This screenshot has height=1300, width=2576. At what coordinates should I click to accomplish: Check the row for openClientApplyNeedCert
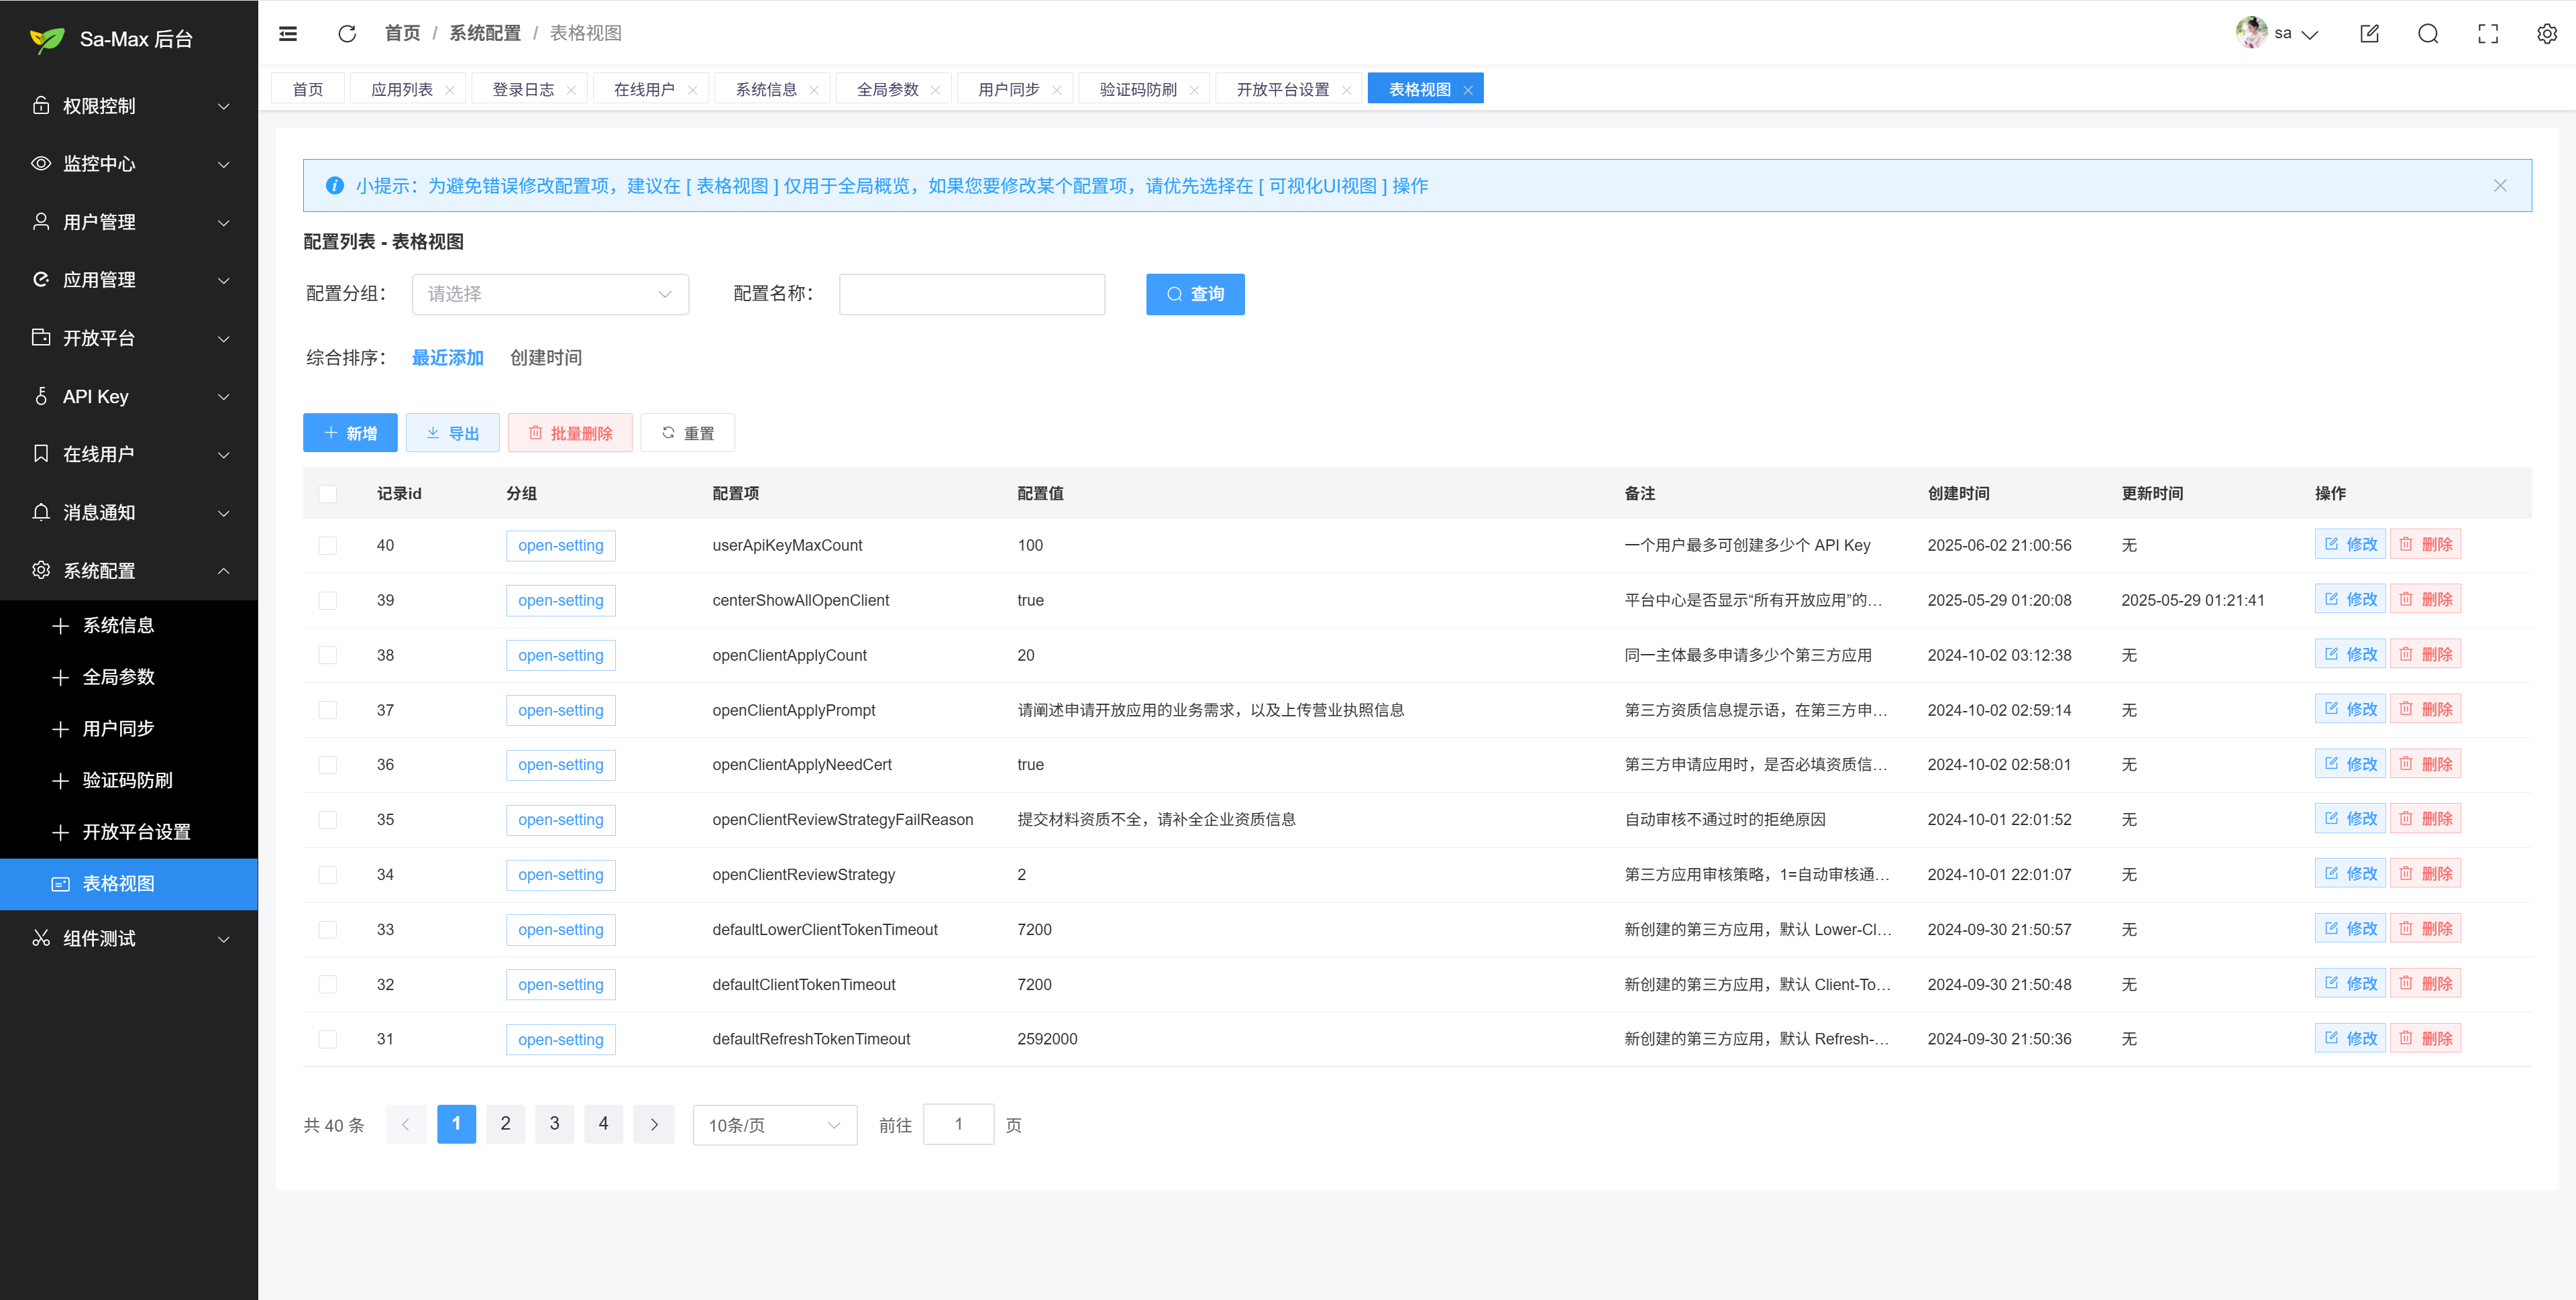pos(328,765)
